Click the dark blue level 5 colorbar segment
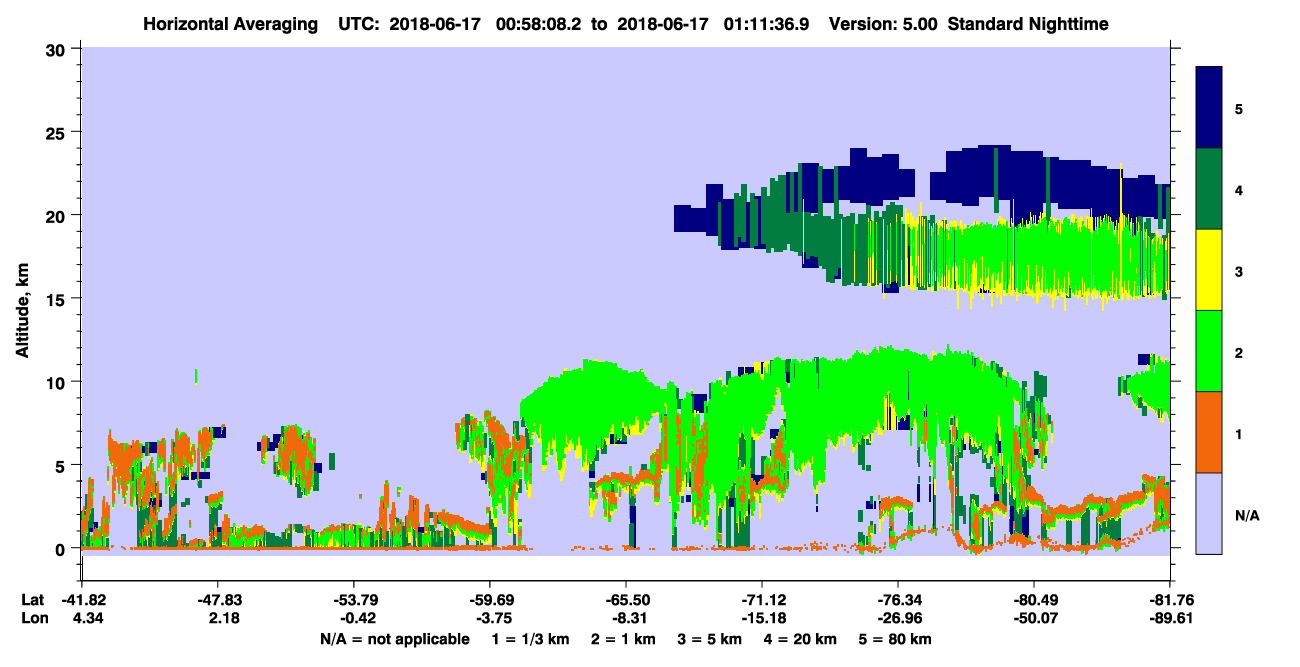This screenshot has width=1300, height=667. click(1209, 108)
